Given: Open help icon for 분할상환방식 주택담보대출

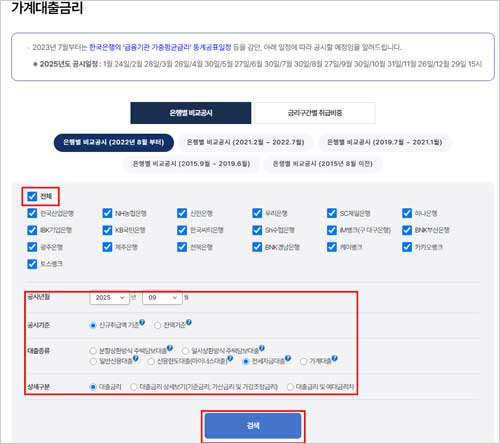Looking at the screenshot, I should [170, 348].
